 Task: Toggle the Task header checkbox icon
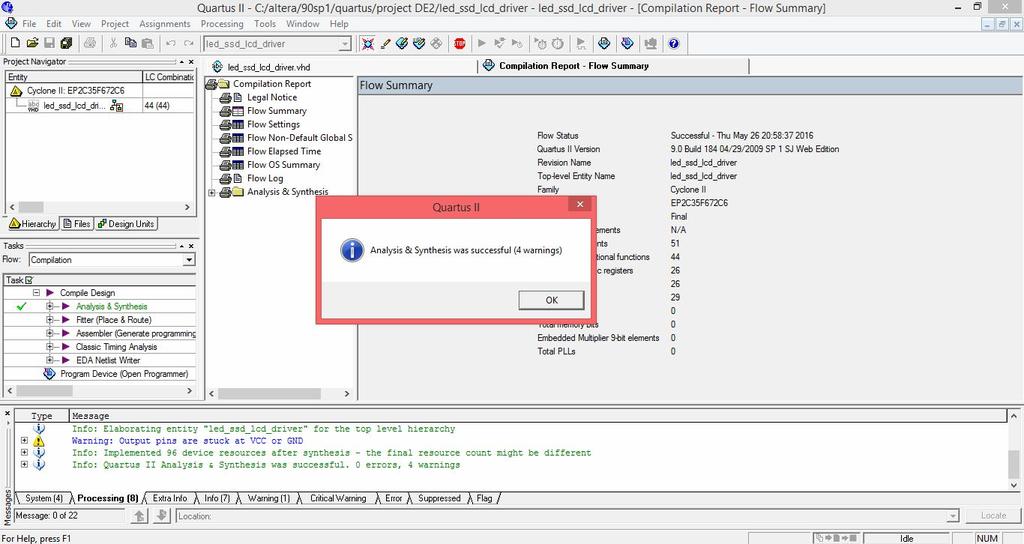coord(29,280)
